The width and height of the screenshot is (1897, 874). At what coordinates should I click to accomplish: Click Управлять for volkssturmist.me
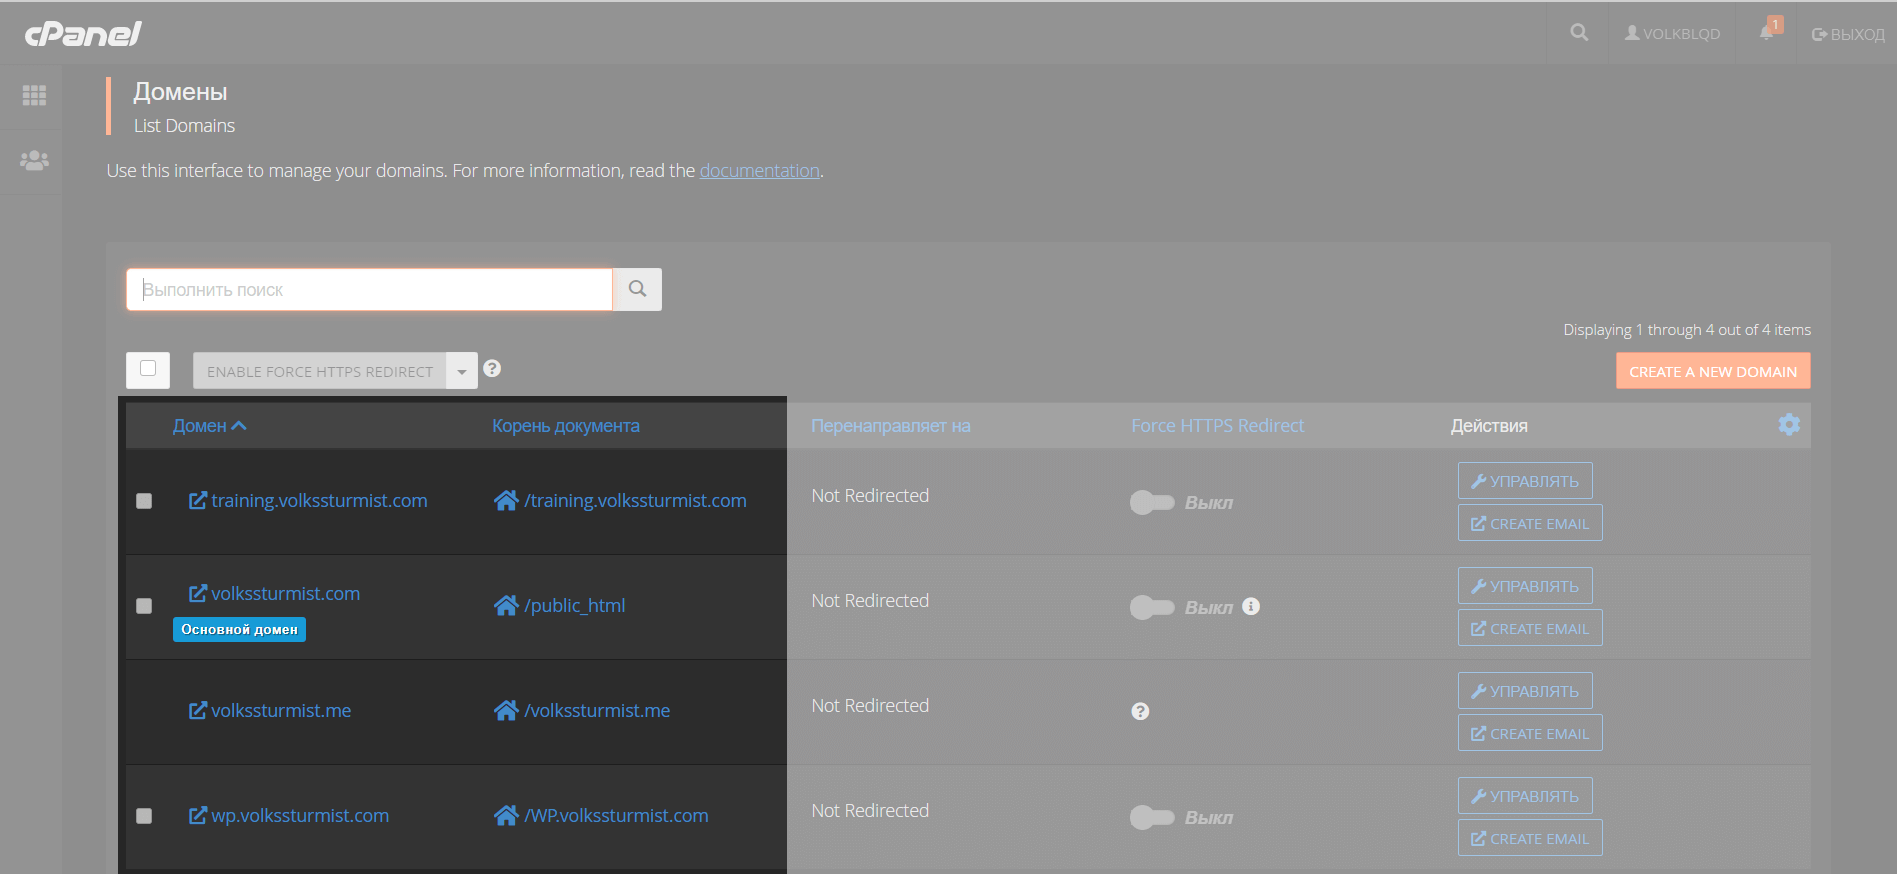[1525, 690]
